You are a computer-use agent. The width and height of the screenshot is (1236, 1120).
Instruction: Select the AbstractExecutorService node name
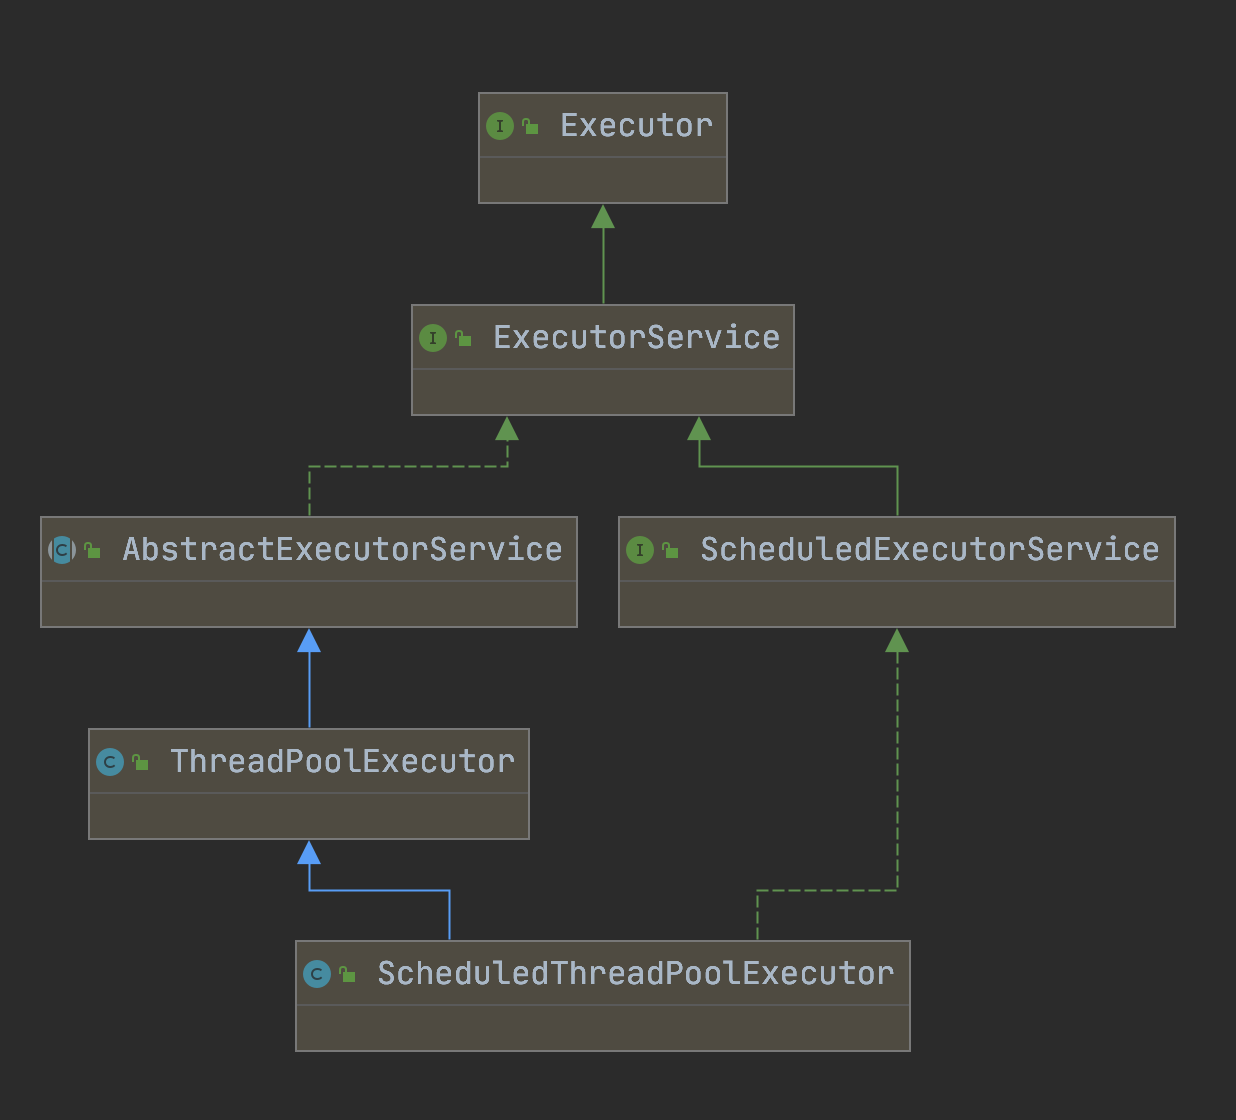pos(342,550)
